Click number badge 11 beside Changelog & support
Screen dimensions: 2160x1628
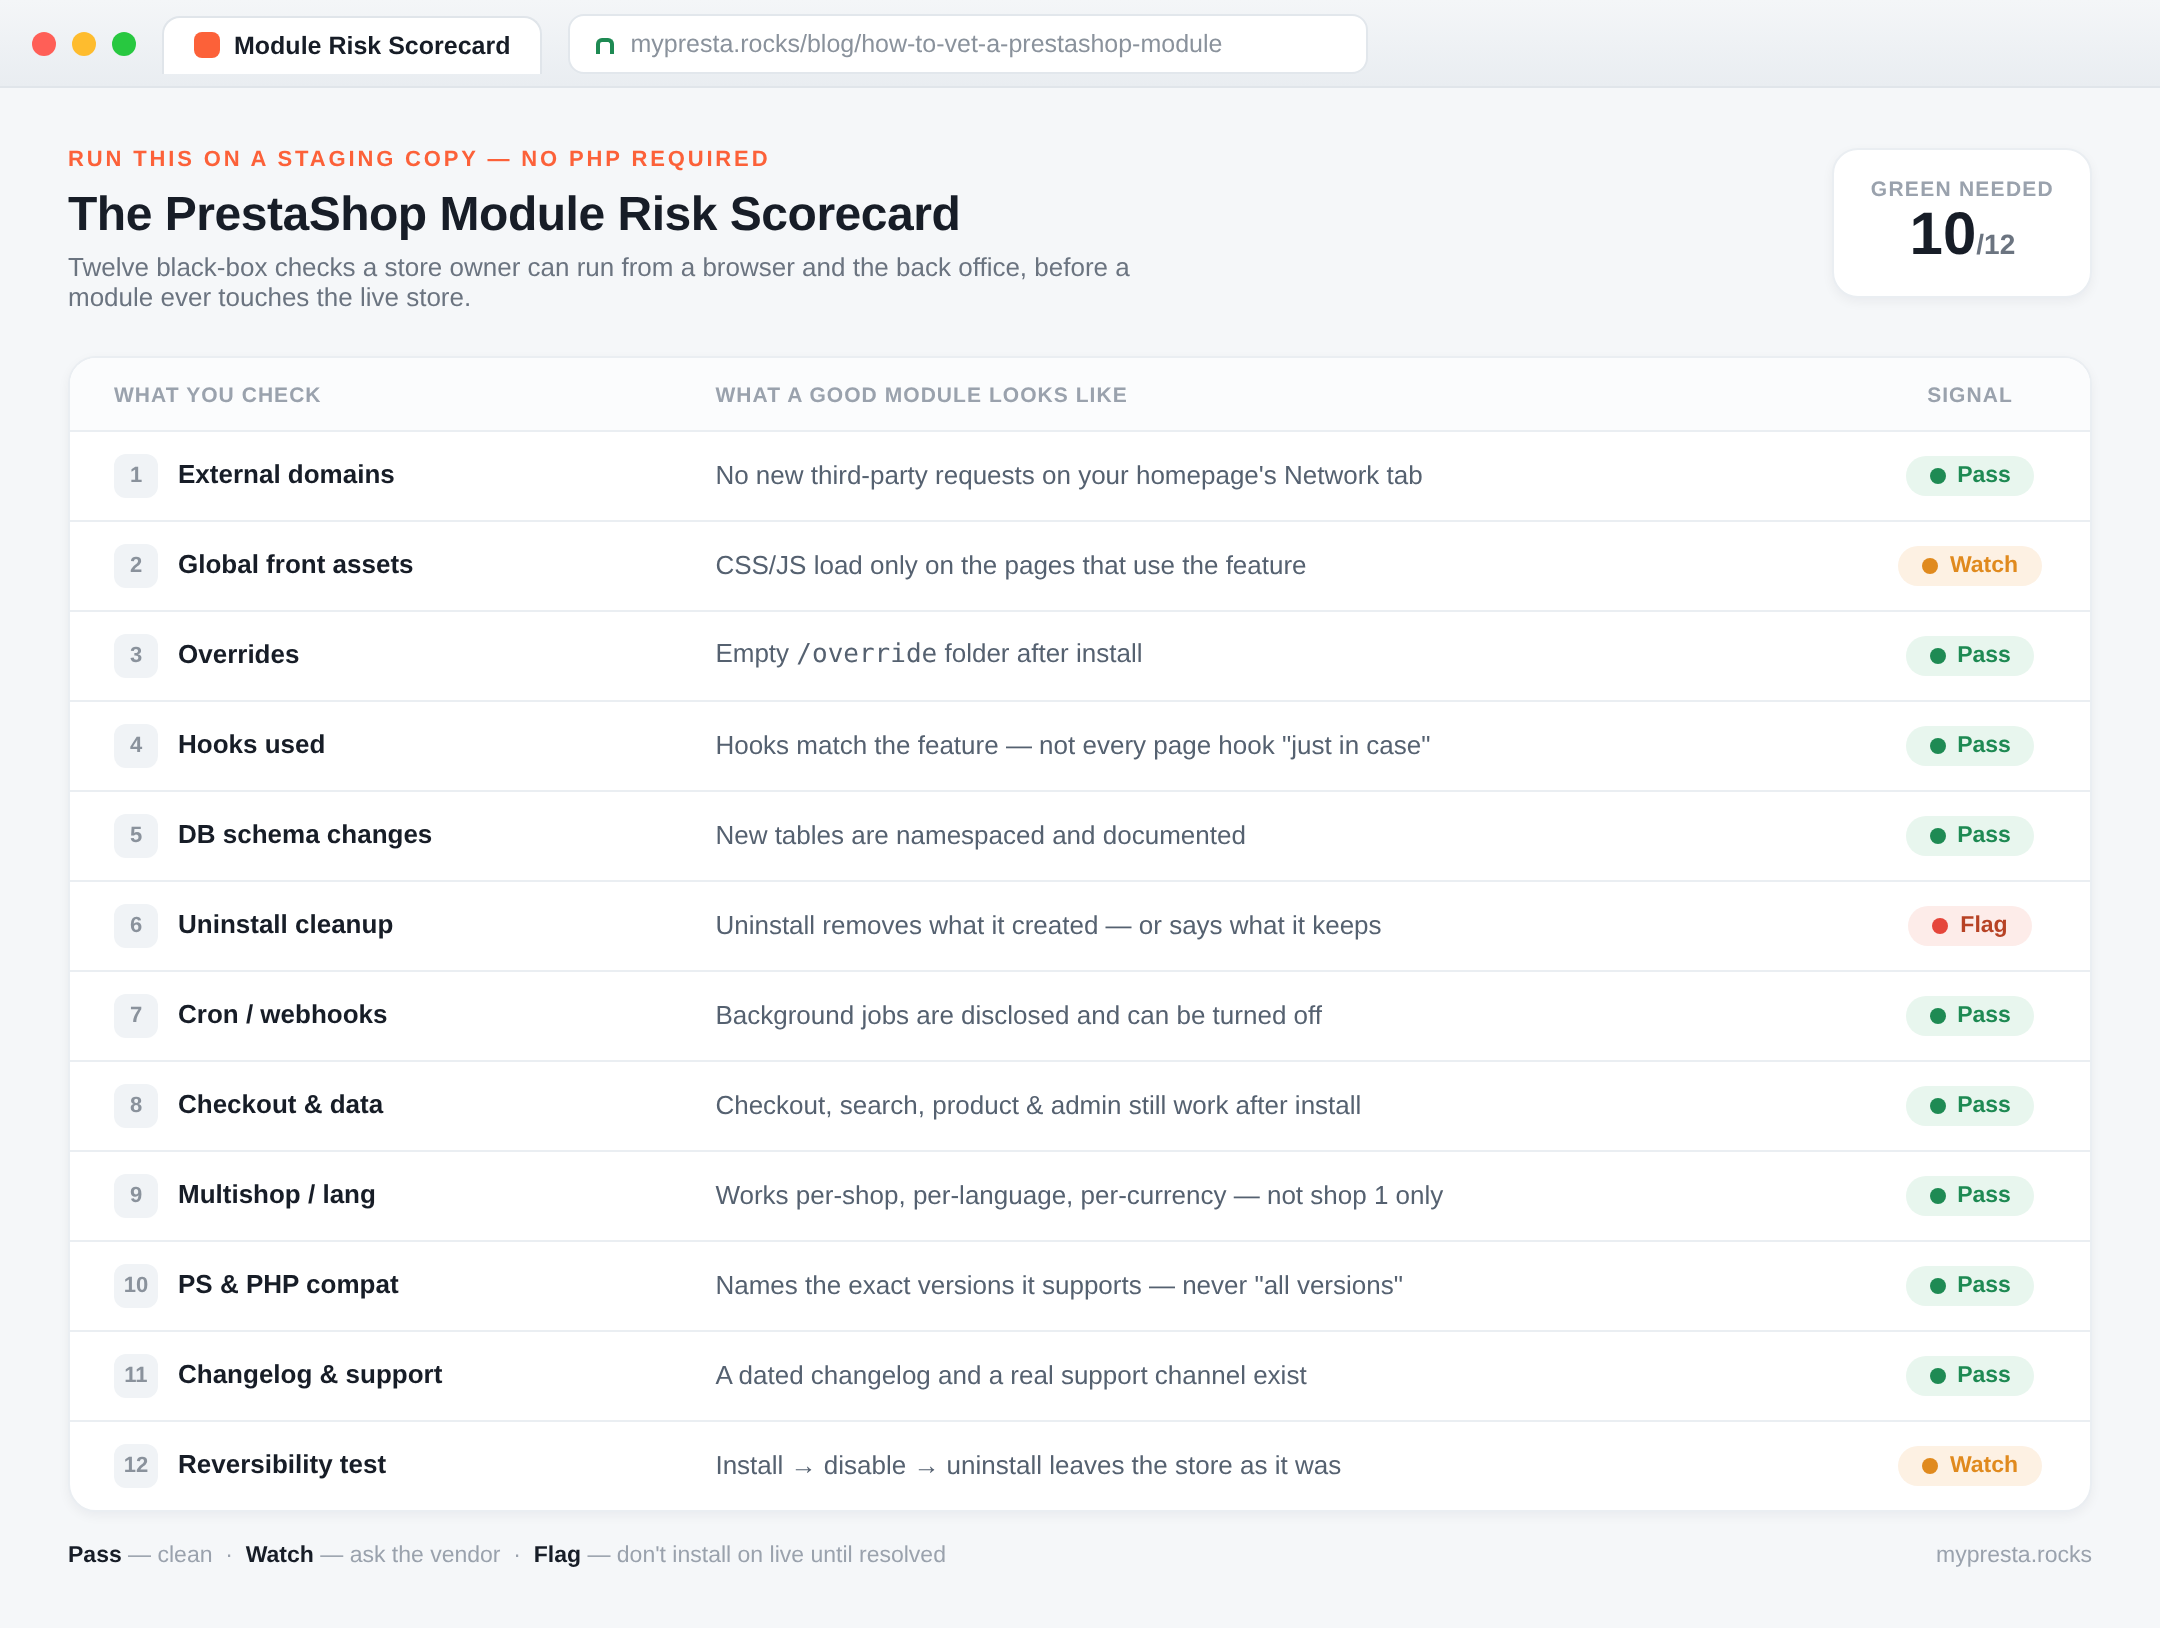(x=136, y=1375)
